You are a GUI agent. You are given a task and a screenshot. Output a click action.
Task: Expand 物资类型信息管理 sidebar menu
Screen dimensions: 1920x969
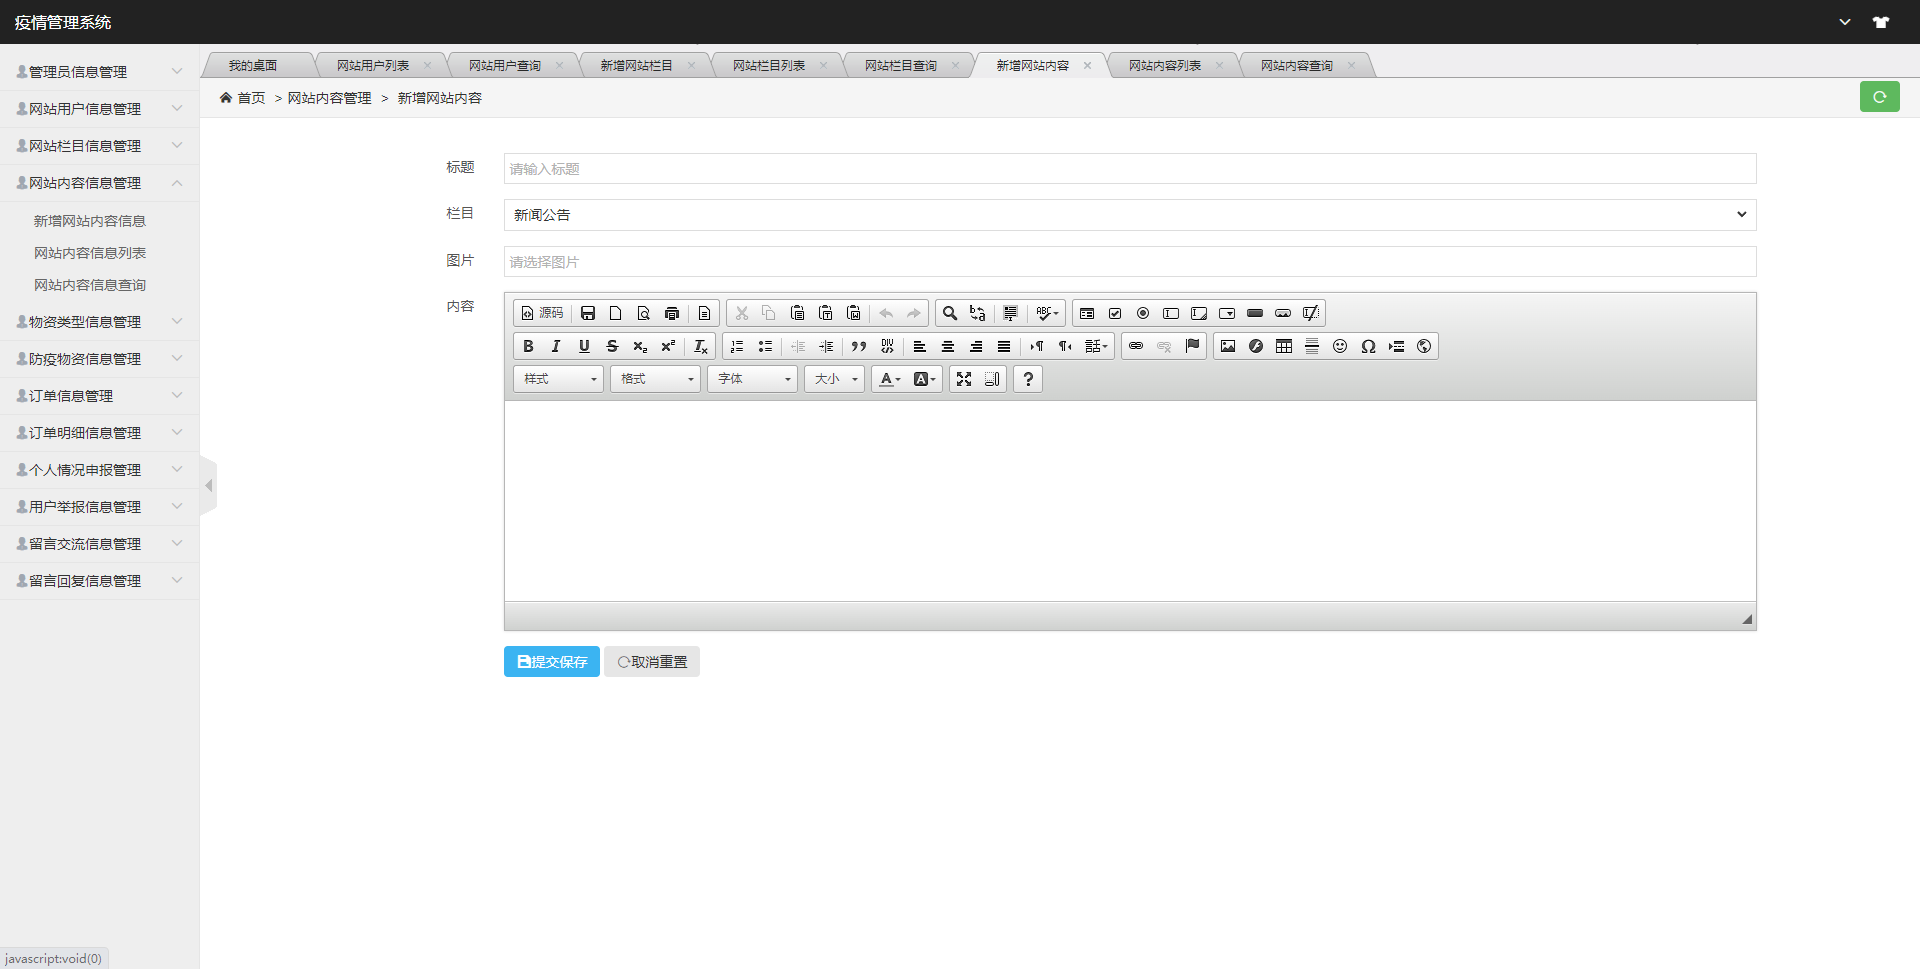pos(99,322)
